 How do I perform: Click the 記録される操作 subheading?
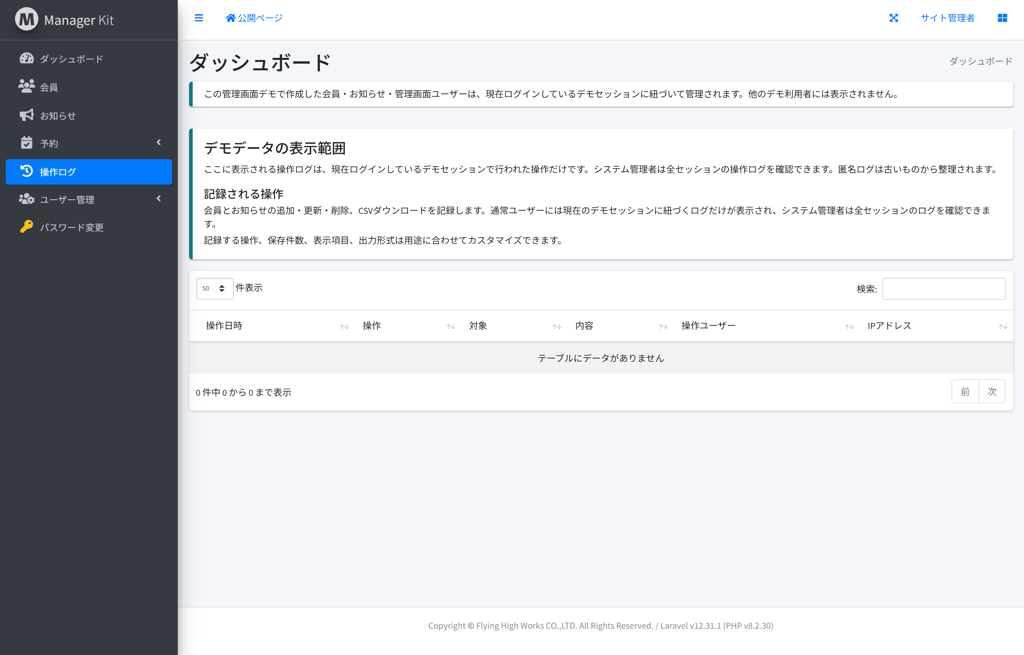point(244,194)
